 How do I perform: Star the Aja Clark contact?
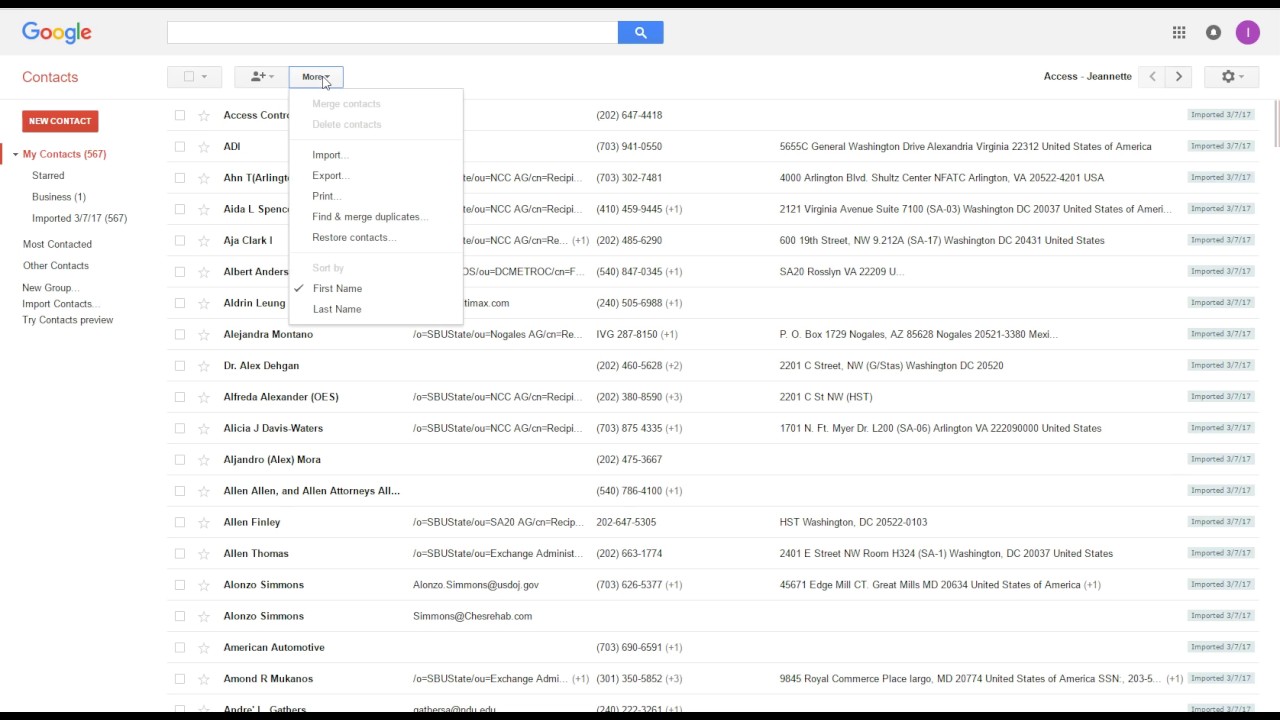point(204,241)
